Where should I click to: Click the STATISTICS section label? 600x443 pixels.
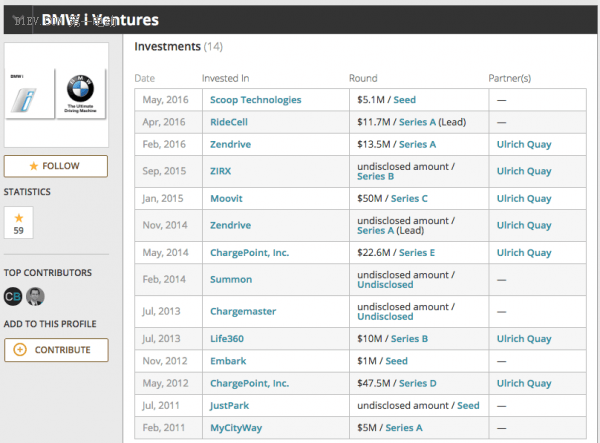[x=27, y=192]
